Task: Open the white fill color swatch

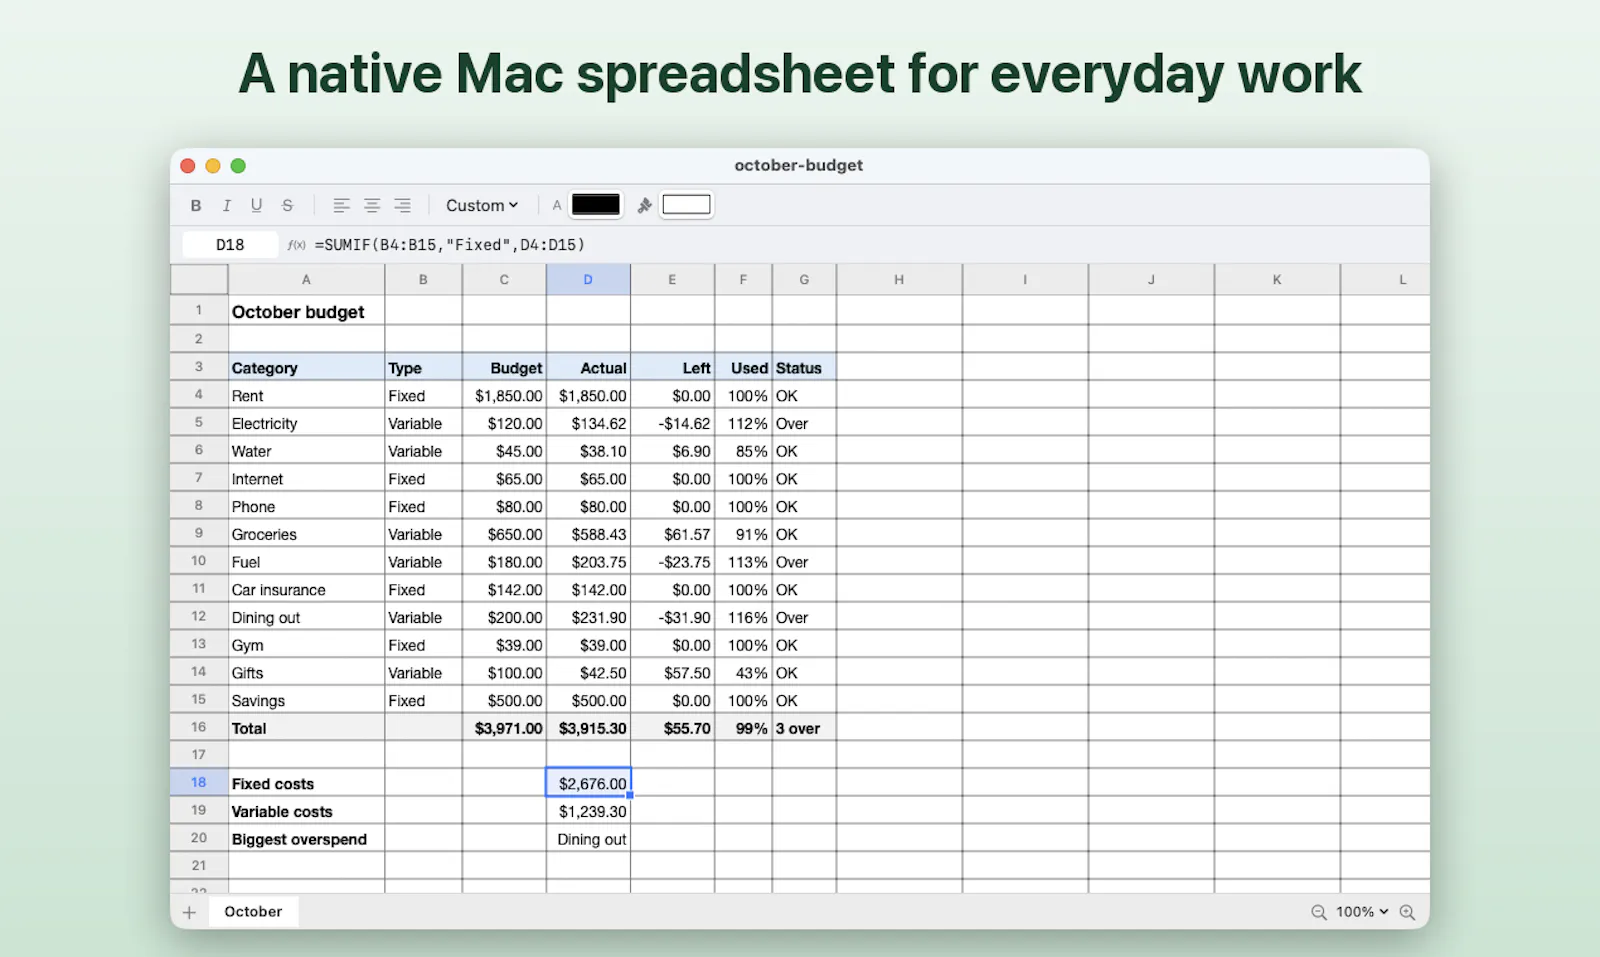Action: (x=686, y=205)
